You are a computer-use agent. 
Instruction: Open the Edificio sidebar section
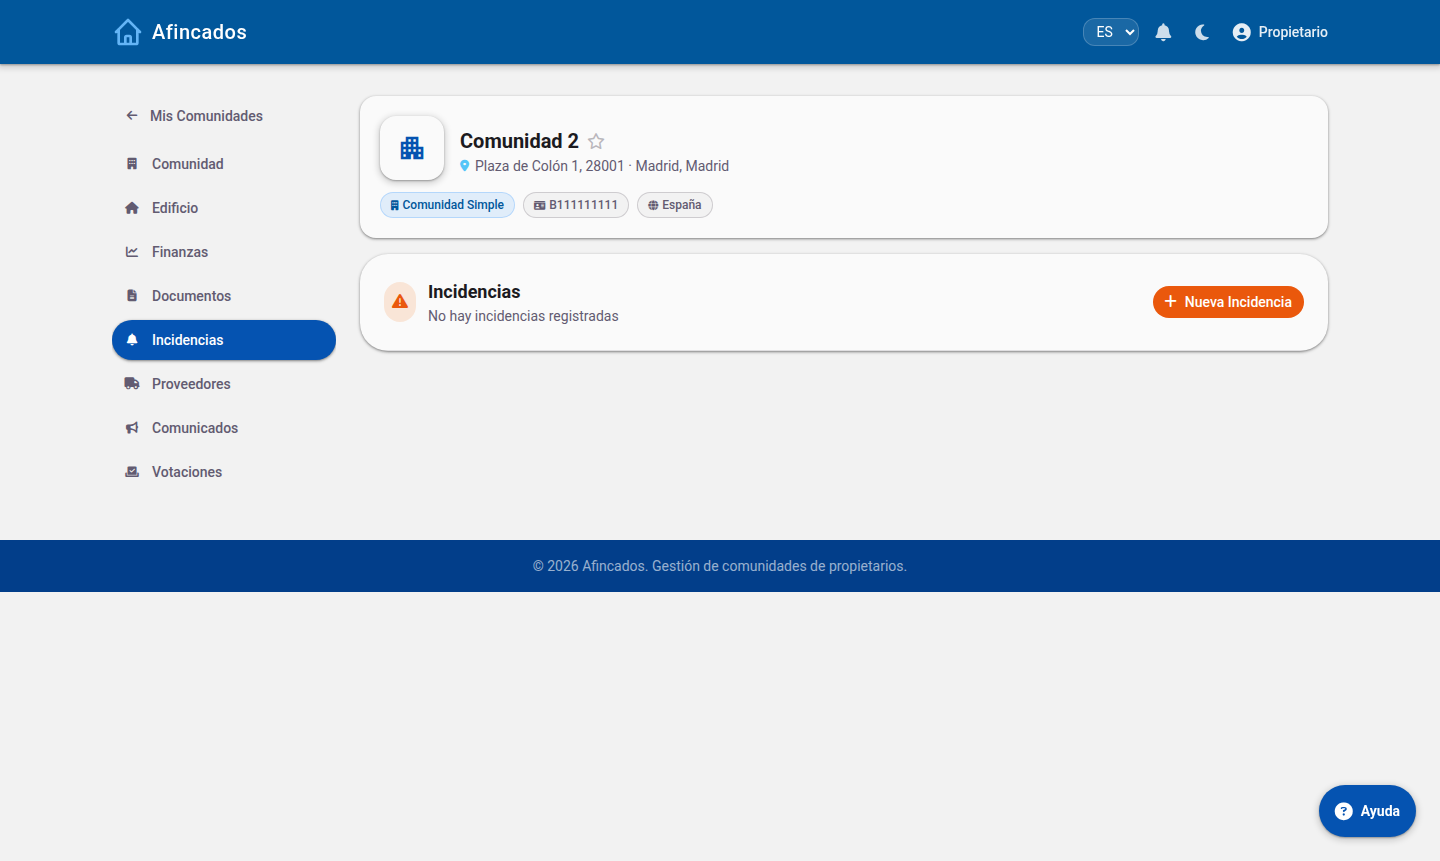(x=224, y=208)
